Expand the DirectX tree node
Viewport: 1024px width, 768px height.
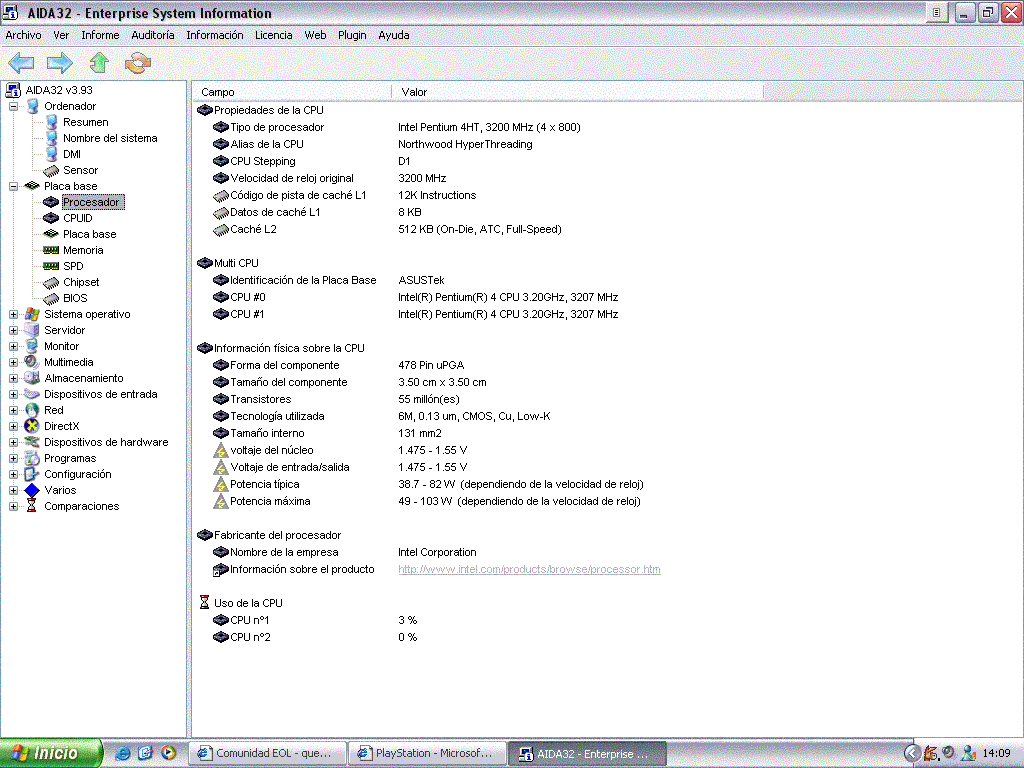coord(13,426)
